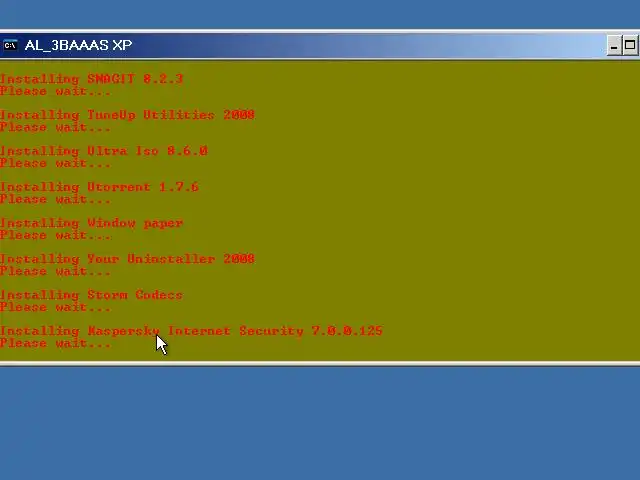Click 'Please wait...' under TuneUp Utilities line

(55, 127)
